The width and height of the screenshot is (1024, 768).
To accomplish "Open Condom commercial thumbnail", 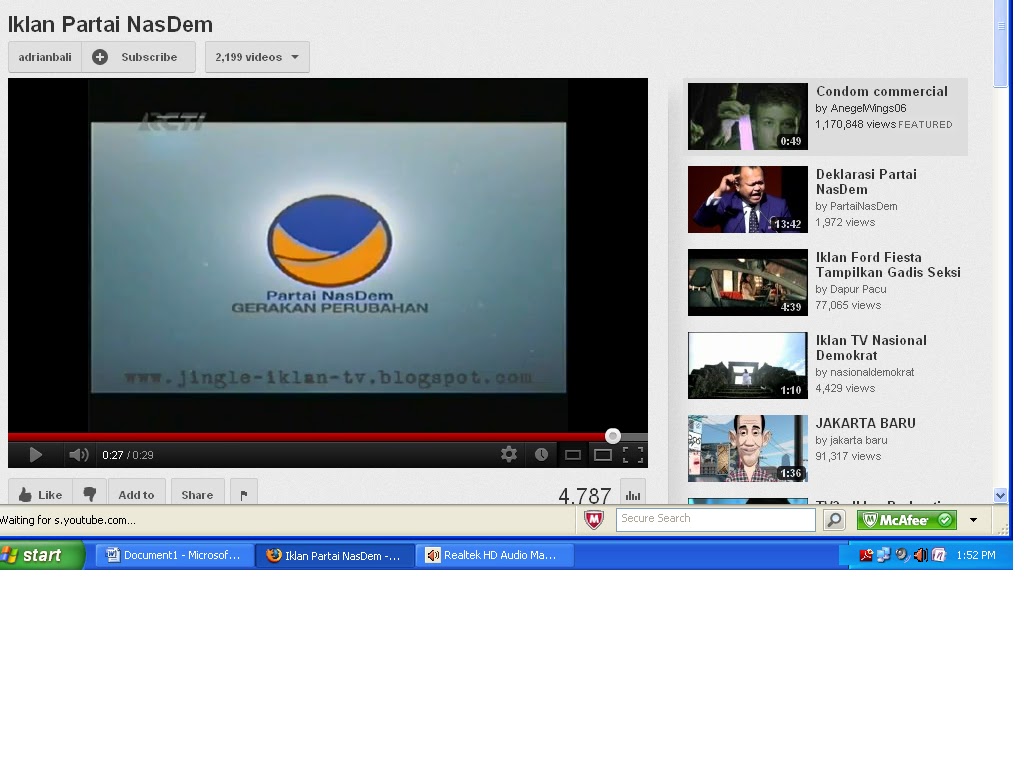I will click(748, 116).
